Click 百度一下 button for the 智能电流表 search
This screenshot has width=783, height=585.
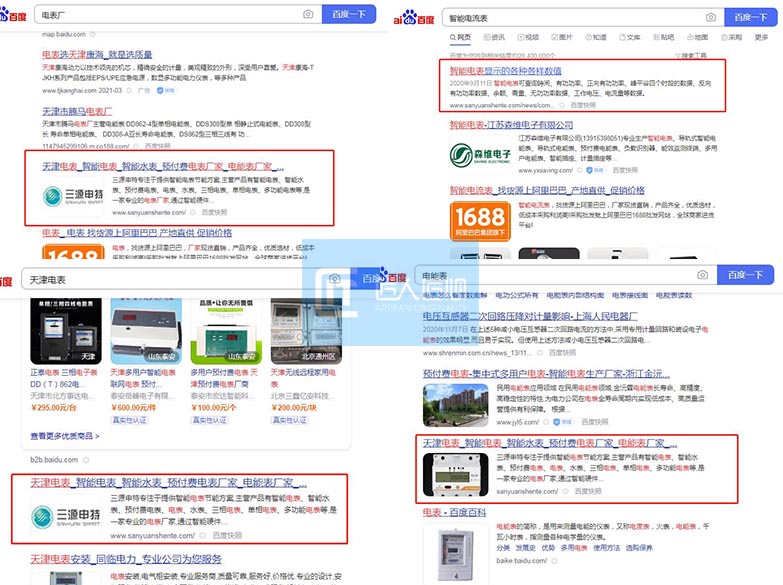[x=751, y=17]
